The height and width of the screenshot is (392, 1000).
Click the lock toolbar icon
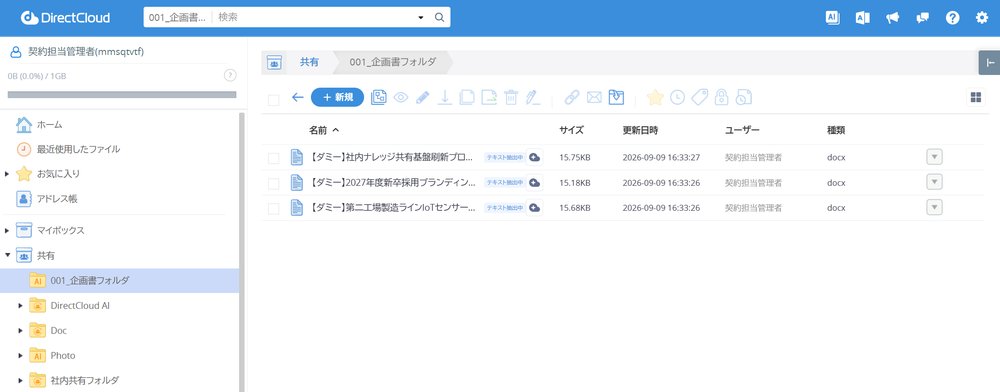721,98
